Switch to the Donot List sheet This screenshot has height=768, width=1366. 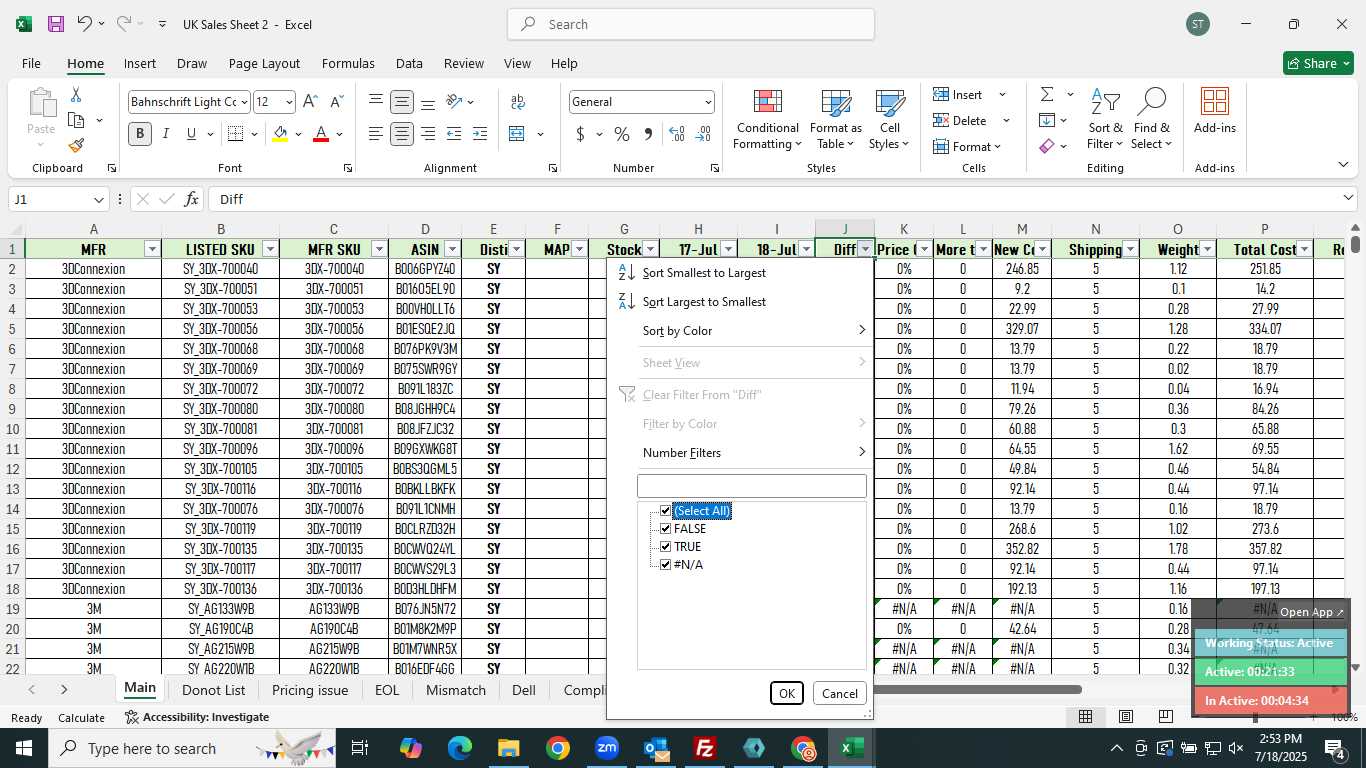click(214, 690)
